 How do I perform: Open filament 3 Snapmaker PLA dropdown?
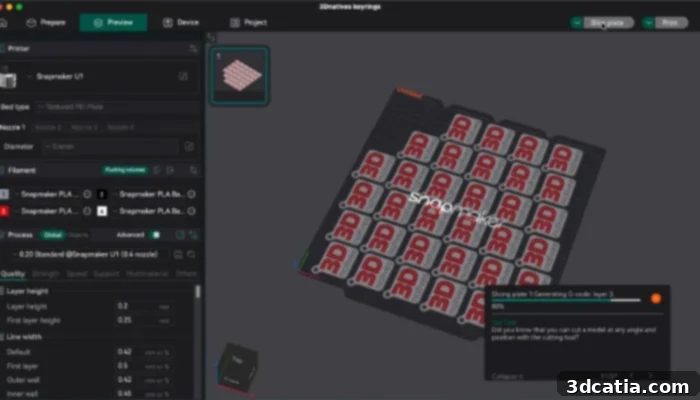48,211
